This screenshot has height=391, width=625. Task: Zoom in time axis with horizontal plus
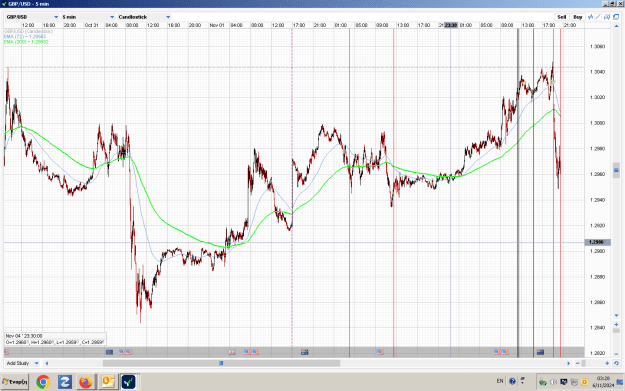(607, 363)
